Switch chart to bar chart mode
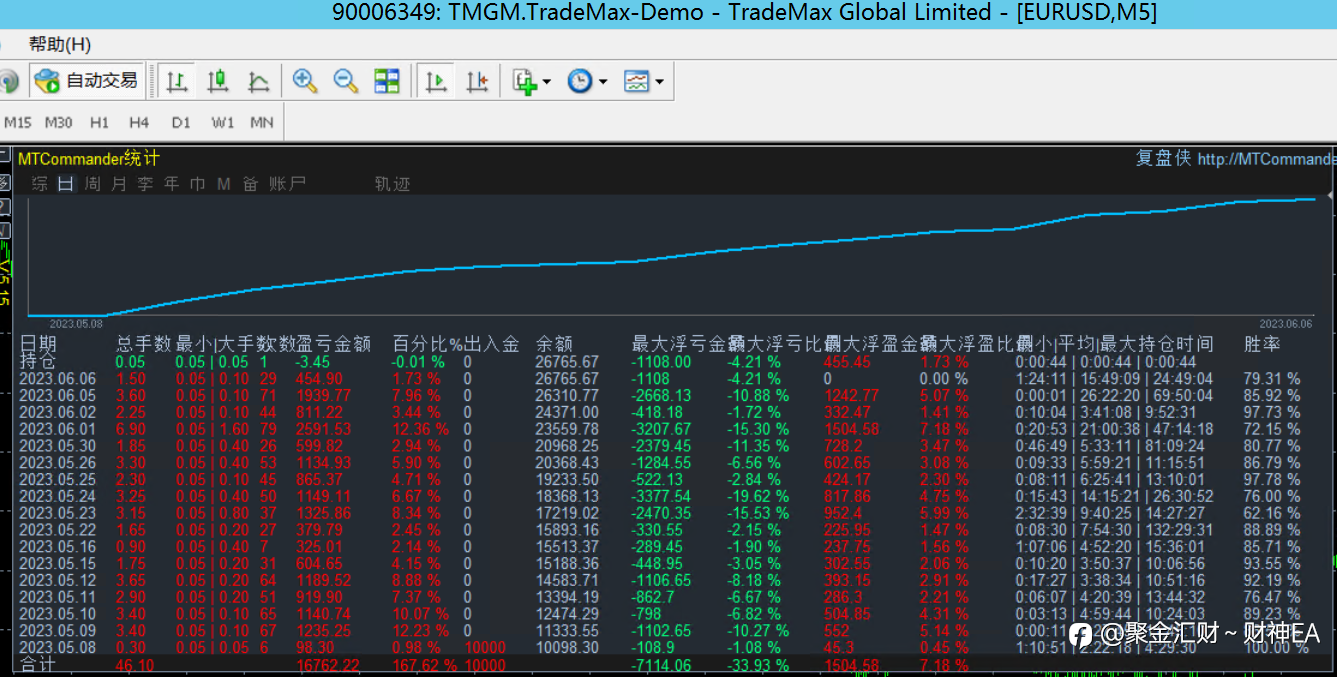Viewport: 1337px width, 677px height. pyautogui.click(x=177, y=81)
